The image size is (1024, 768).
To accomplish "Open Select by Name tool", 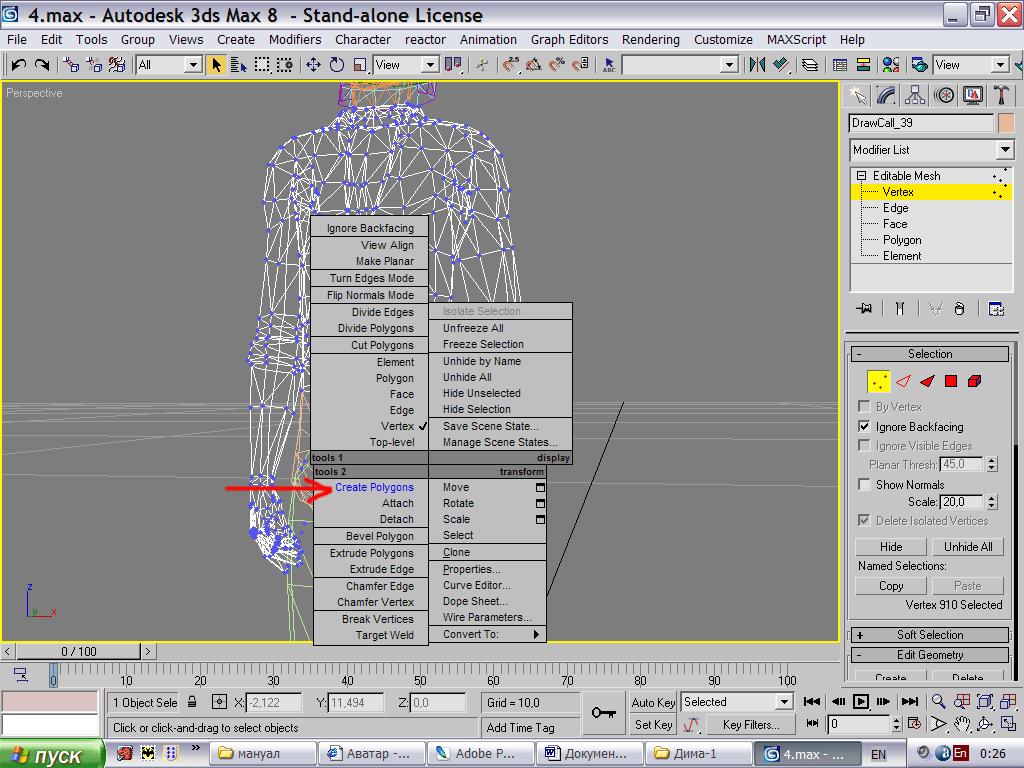I will (238, 65).
